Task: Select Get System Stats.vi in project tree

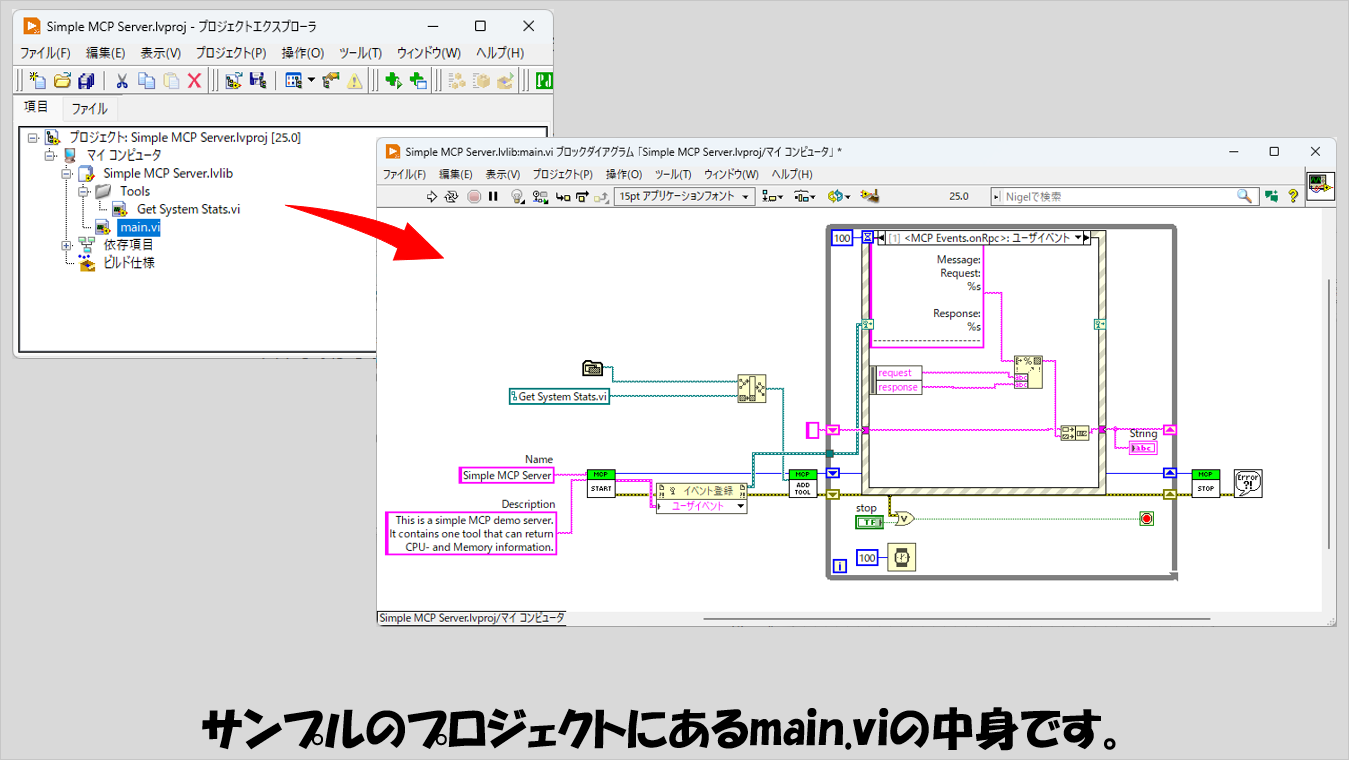Action: pyautogui.click(x=187, y=209)
